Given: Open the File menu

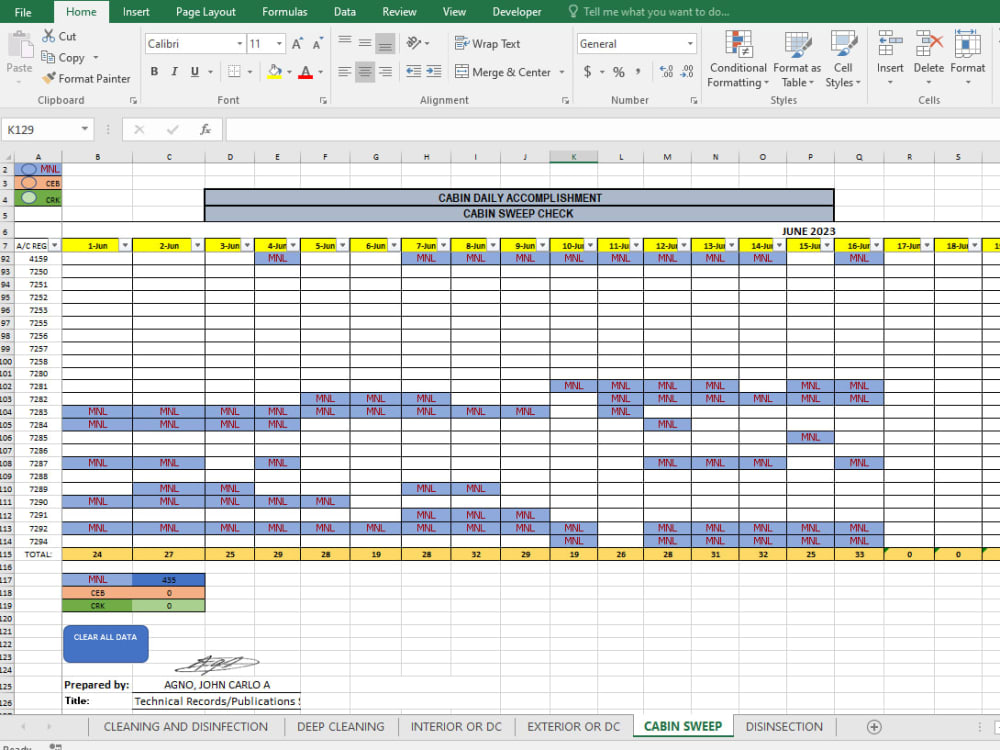Looking at the screenshot, I should pos(23,12).
